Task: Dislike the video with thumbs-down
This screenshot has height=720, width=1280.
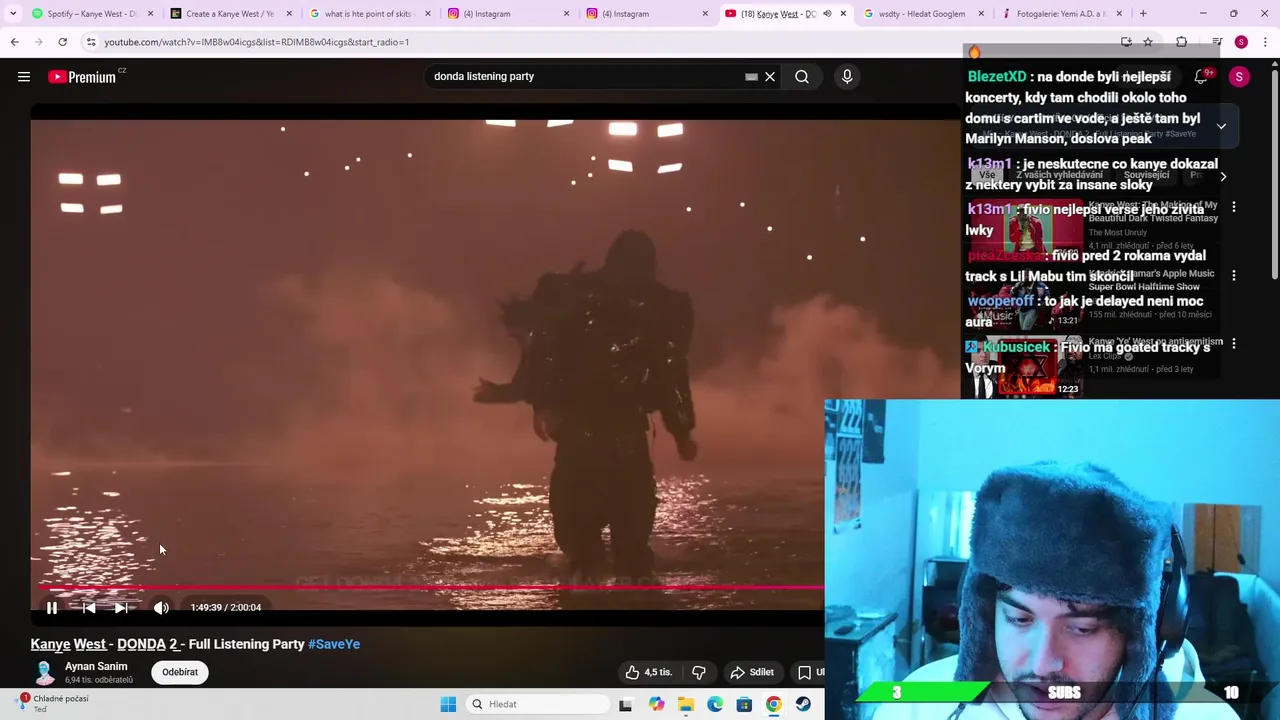Action: (x=699, y=672)
